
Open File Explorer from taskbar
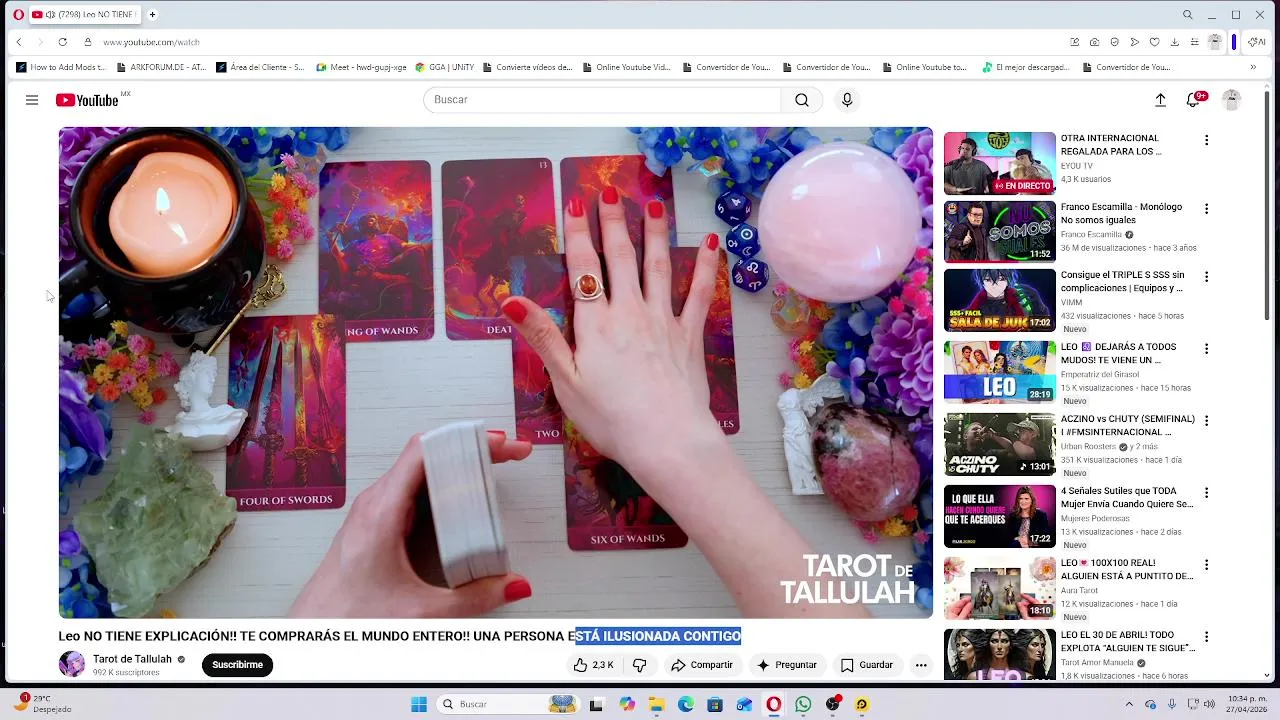[656, 705]
